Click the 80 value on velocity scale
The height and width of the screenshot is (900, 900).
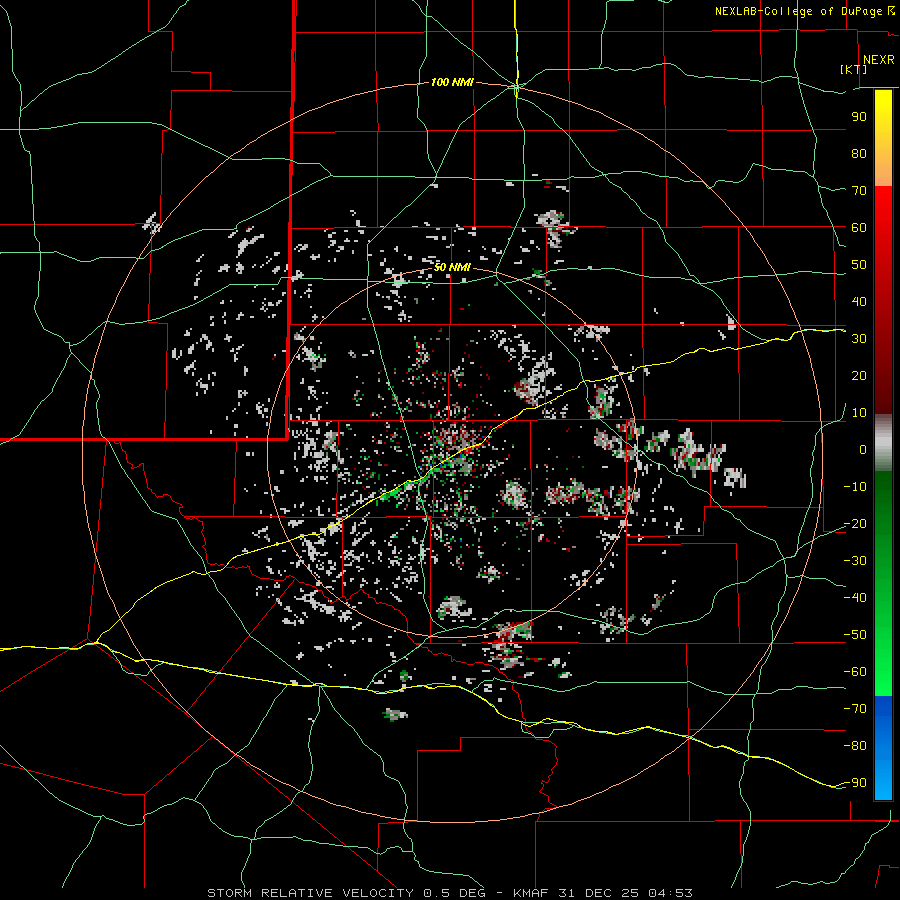[x=859, y=153]
